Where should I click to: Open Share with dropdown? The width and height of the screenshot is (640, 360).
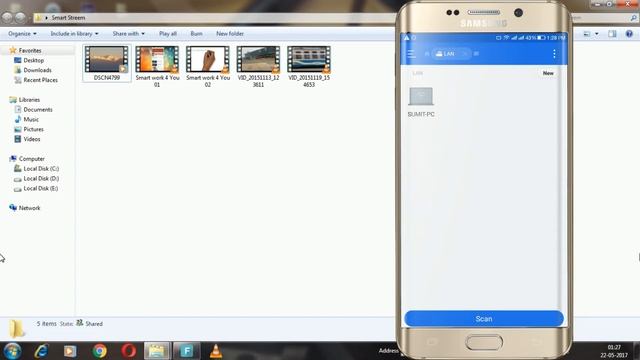click(x=129, y=33)
